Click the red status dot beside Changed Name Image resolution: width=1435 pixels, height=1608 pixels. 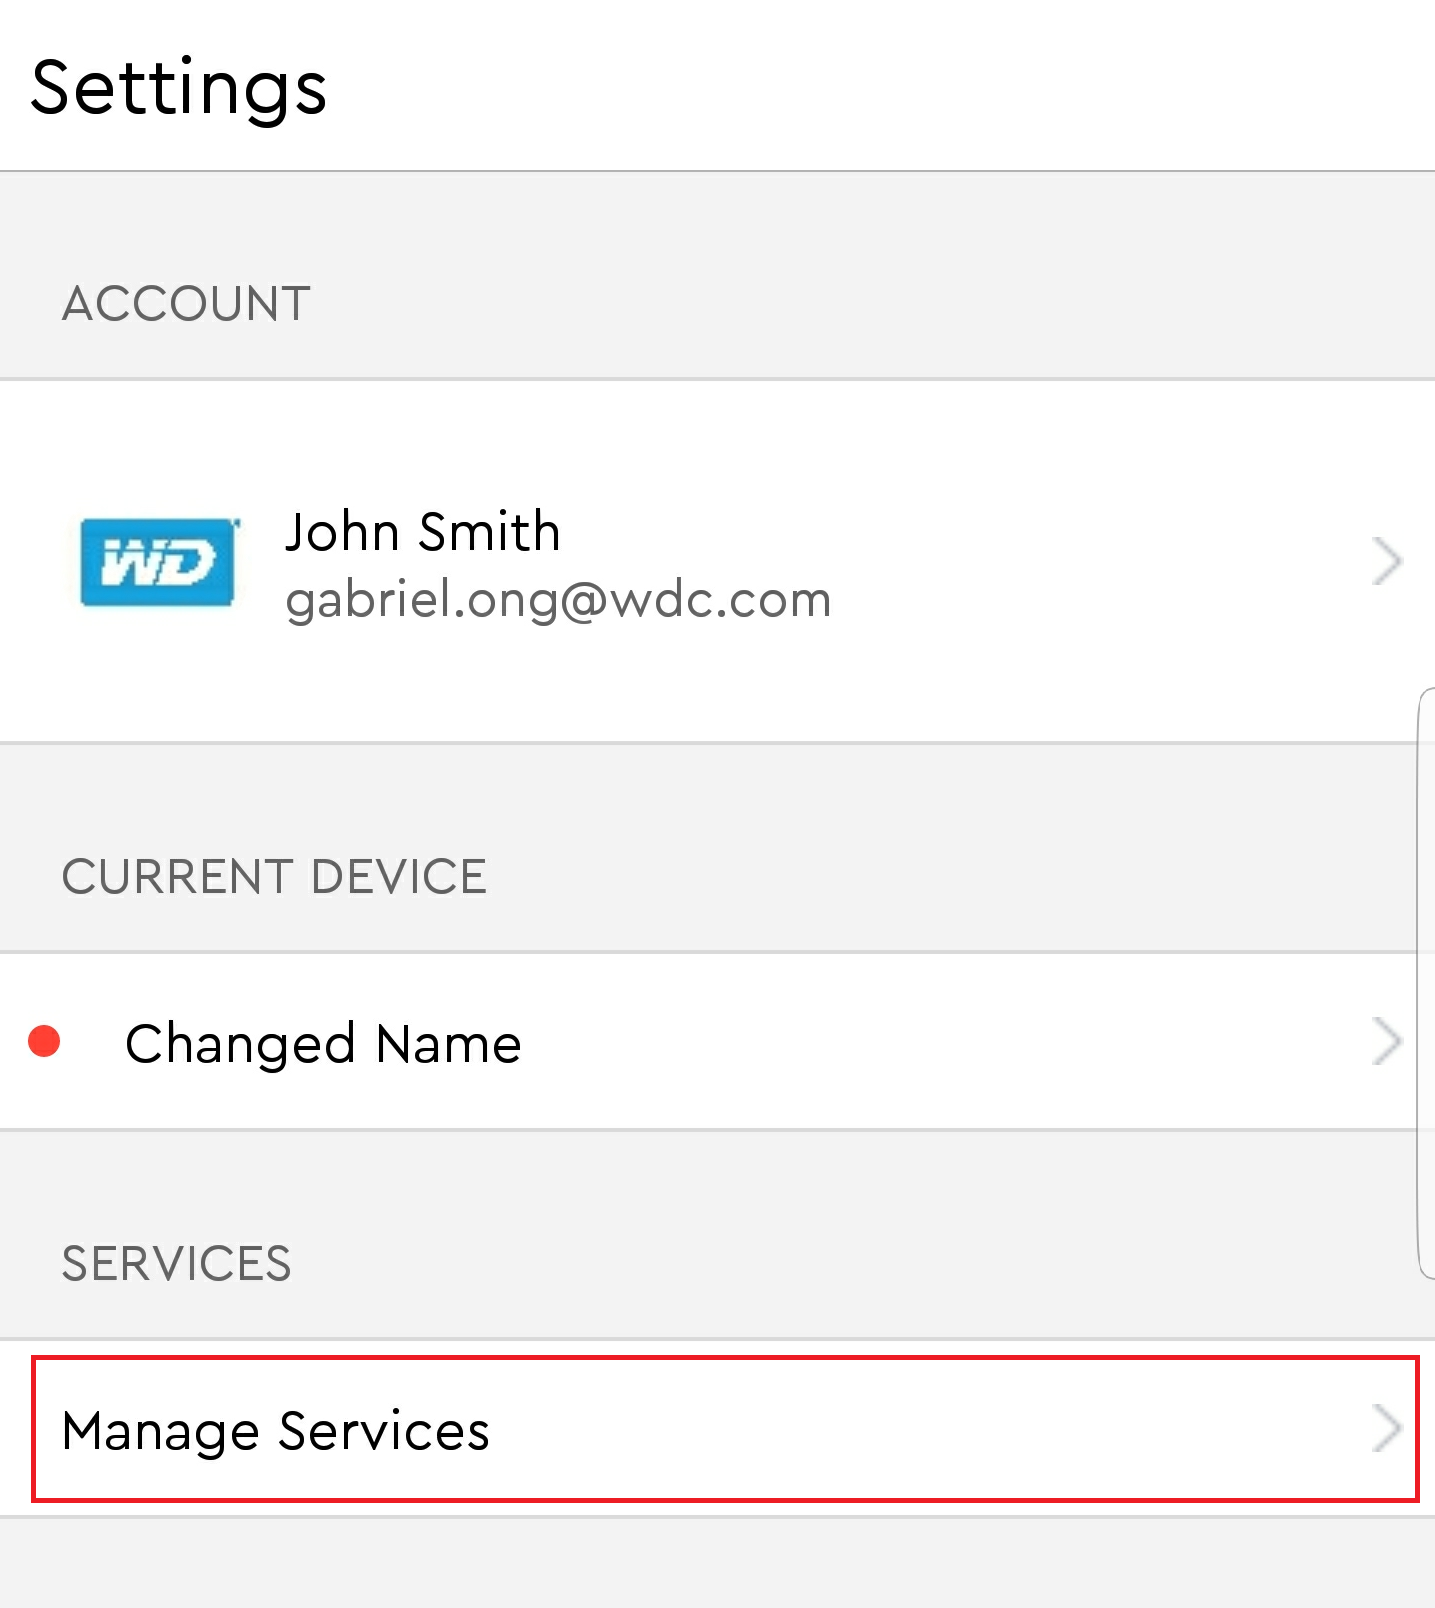[44, 1042]
